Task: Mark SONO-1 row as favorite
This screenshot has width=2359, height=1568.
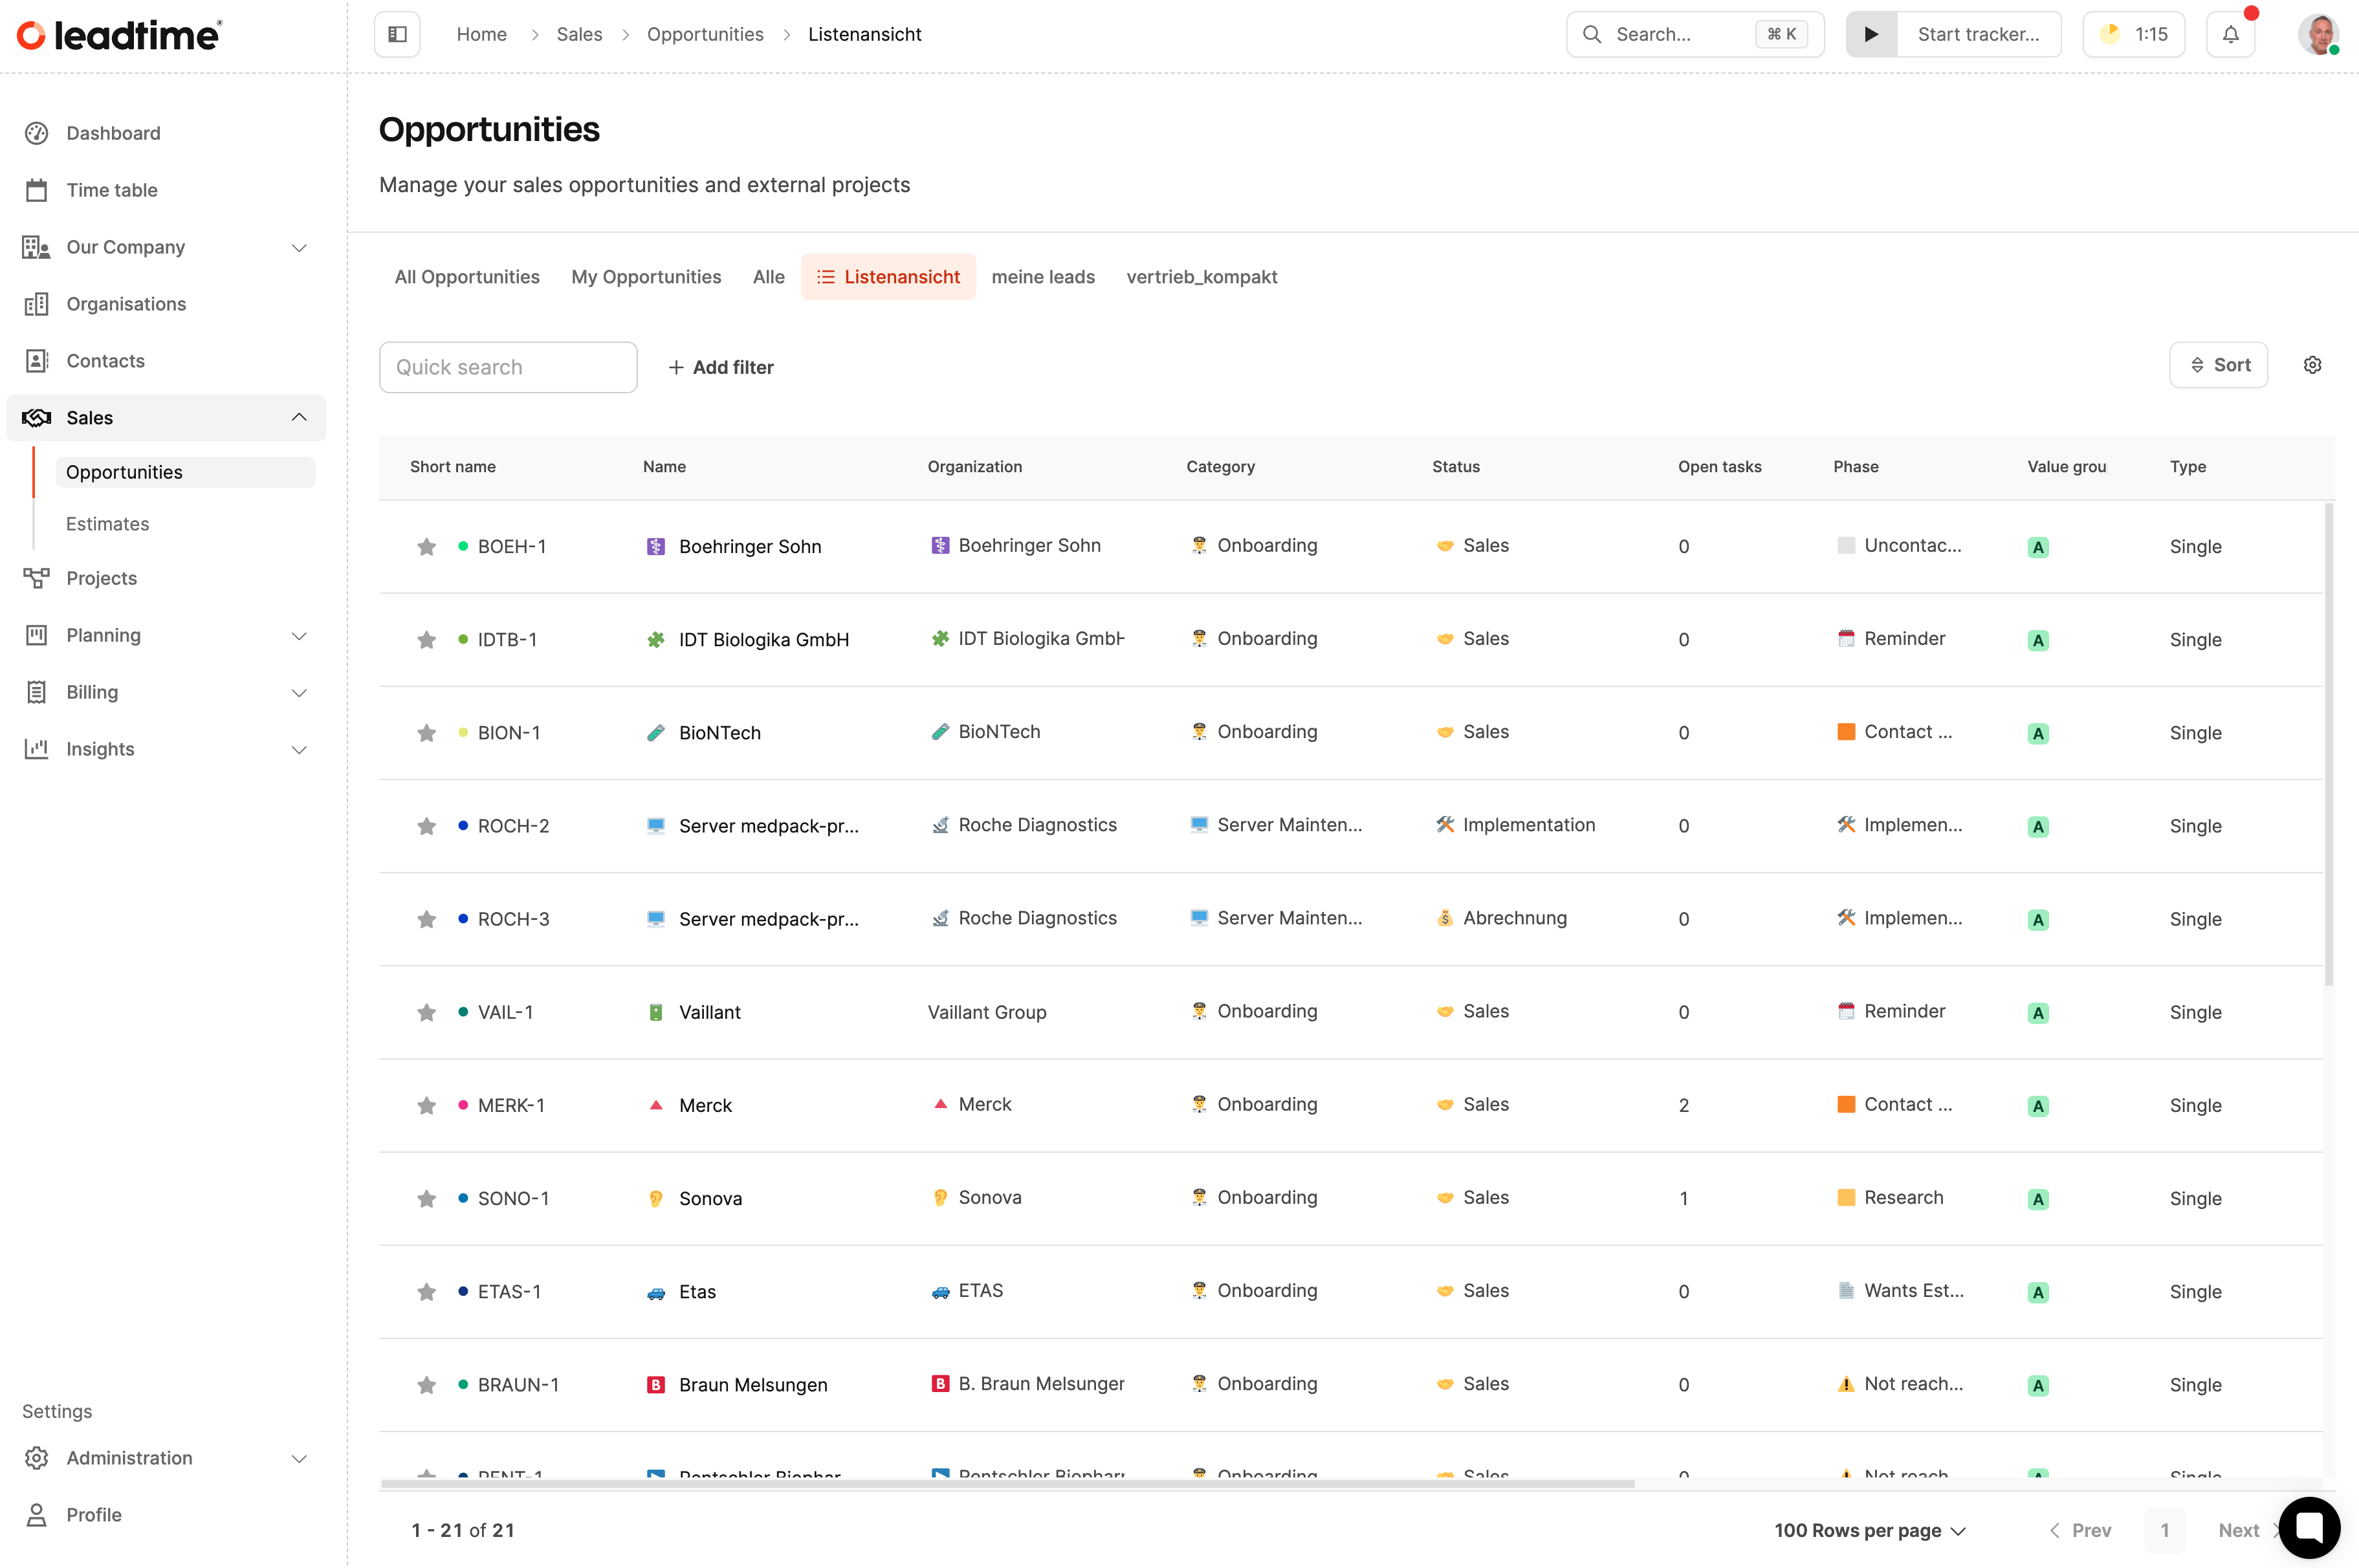Action: click(x=427, y=1199)
